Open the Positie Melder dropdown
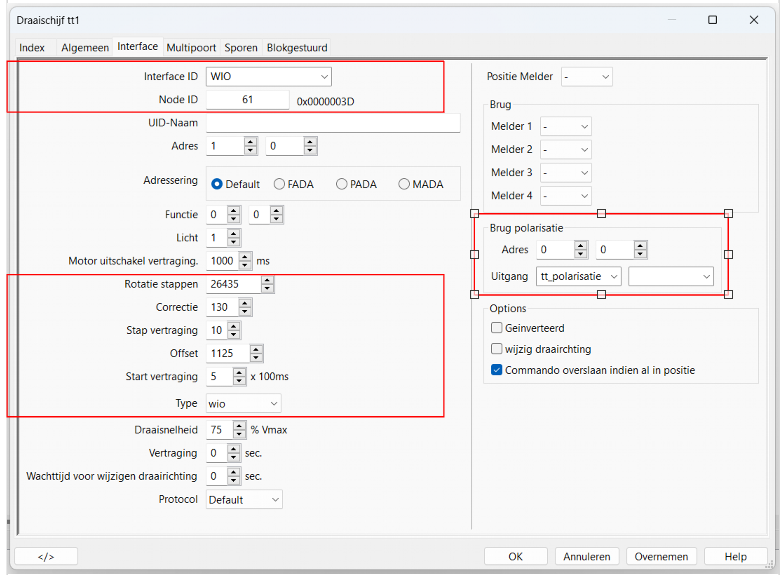The width and height of the screenshot is (780, 575). click(586, 77)
